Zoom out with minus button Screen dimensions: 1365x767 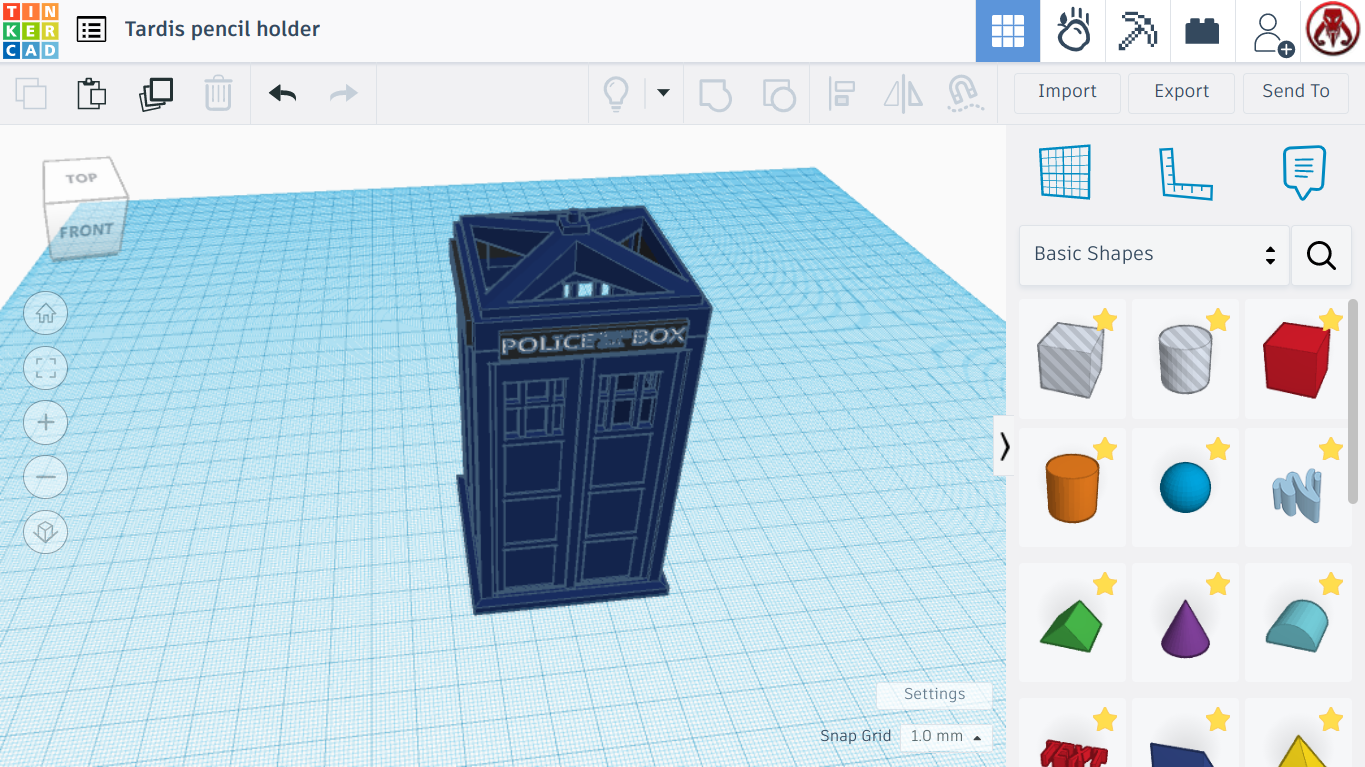coord(45,478)
